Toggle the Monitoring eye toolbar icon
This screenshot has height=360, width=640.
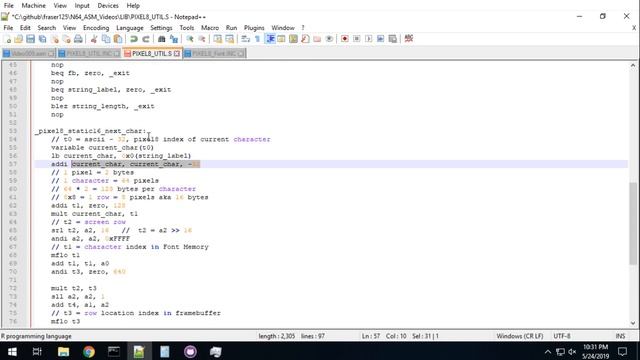click(x=329, y=39)
